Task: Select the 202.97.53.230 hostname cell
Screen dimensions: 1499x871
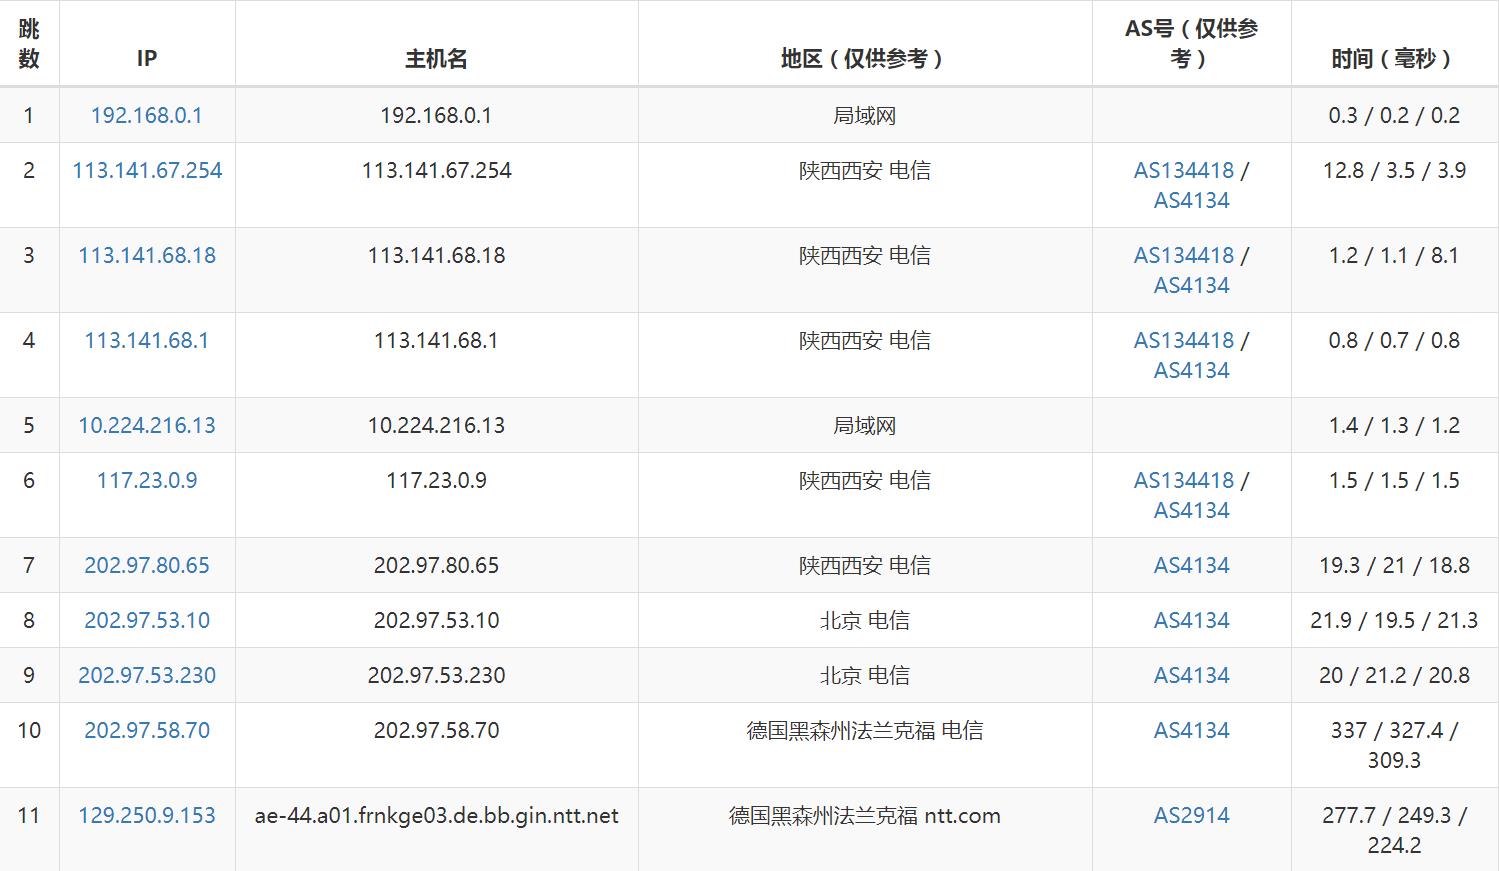Action: (x=437, y=675)
